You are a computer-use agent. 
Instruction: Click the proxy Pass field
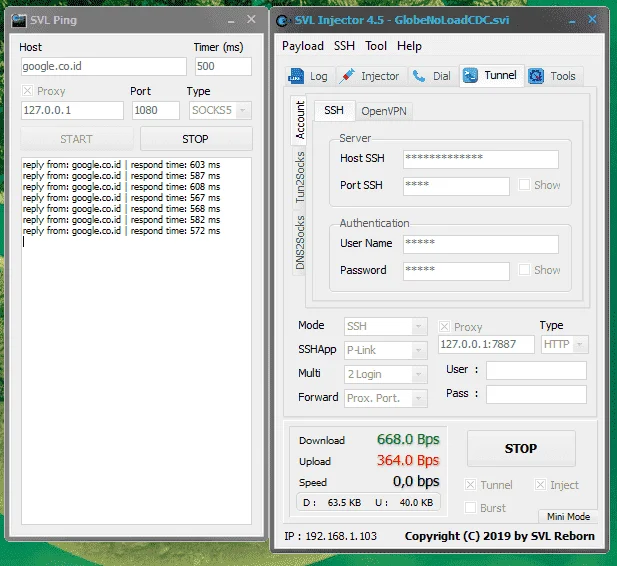pyautogui.click(x=536, y=394)
